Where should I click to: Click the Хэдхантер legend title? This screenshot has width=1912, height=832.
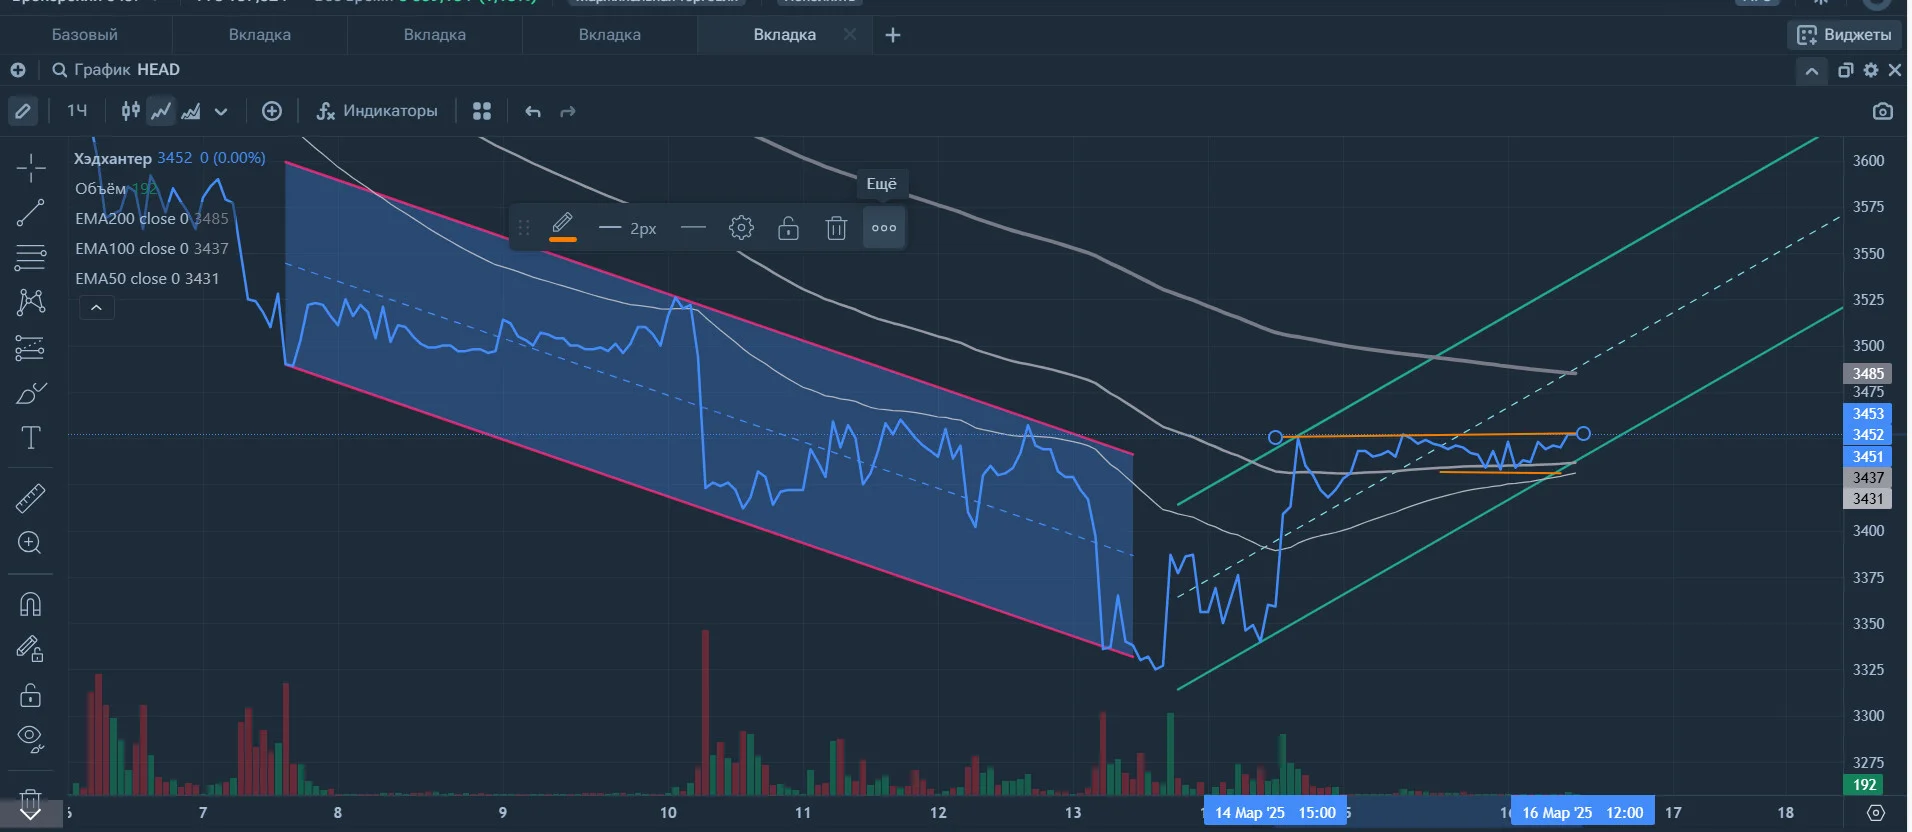pyautogui.click(x=113, y=158)
